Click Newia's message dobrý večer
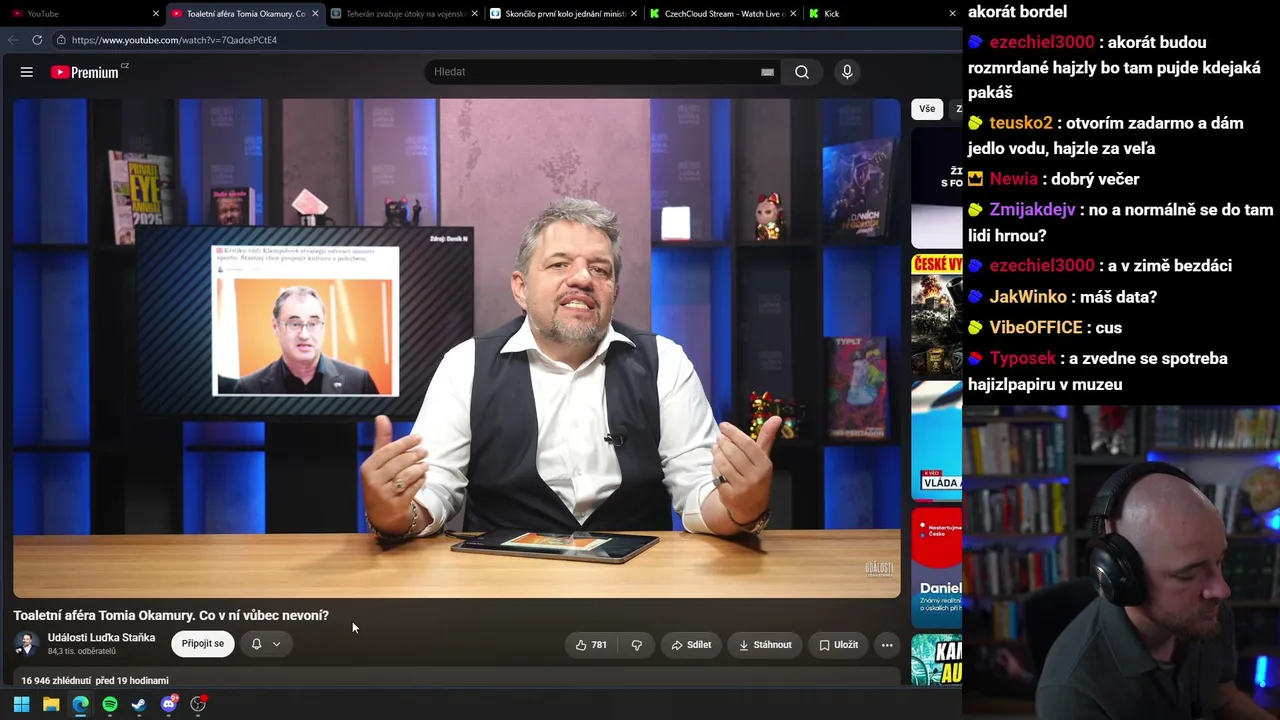Image resolution: width=1280 pixels, height=720 pixels. (1096, 179)
